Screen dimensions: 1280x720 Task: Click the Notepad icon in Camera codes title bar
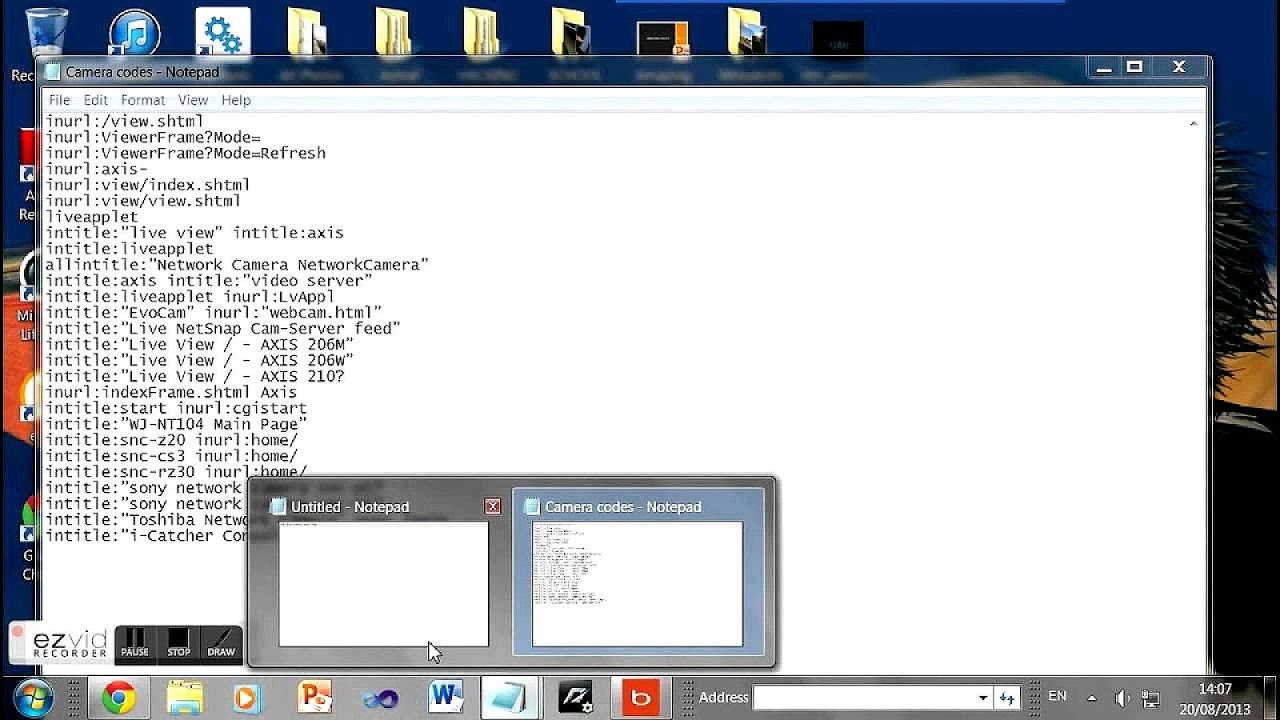click(x=52, y=72)
